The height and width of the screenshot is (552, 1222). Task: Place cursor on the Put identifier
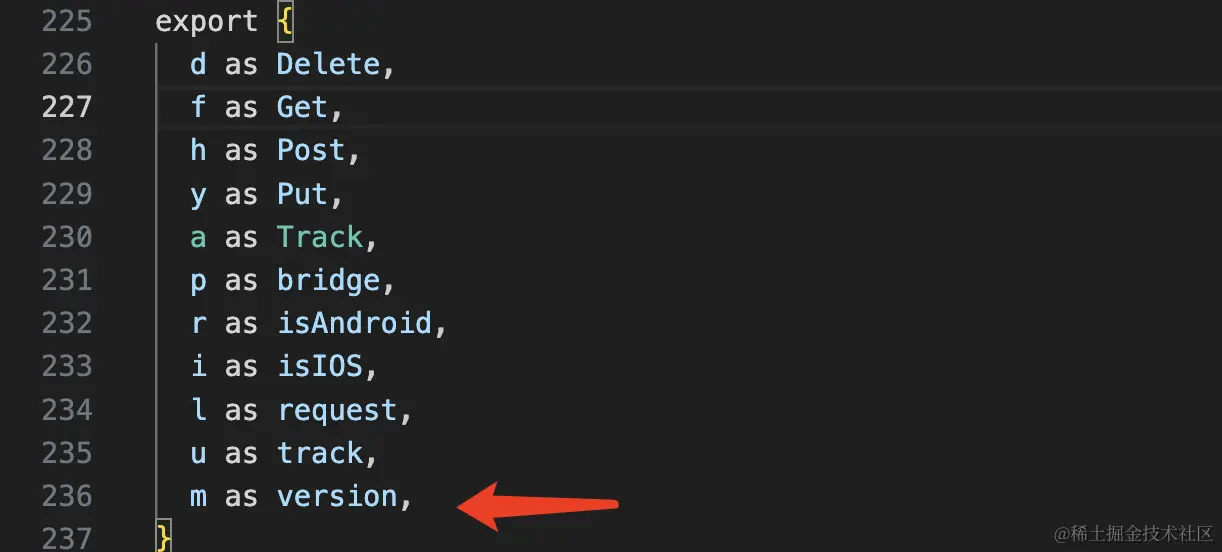click(302, 194)
